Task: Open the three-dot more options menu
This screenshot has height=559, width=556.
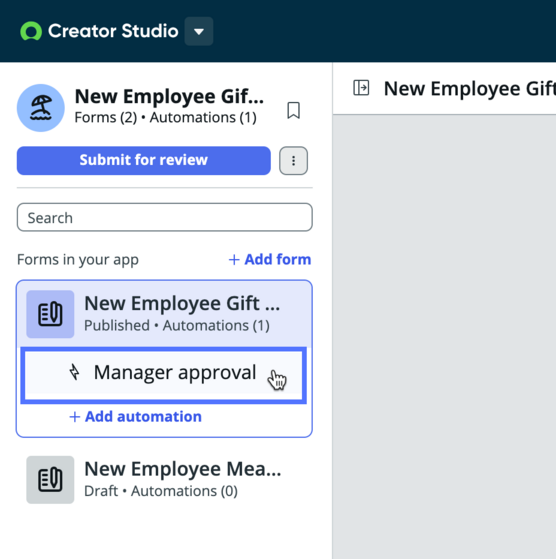Action: pyautogui.click(x=293, y=160)
